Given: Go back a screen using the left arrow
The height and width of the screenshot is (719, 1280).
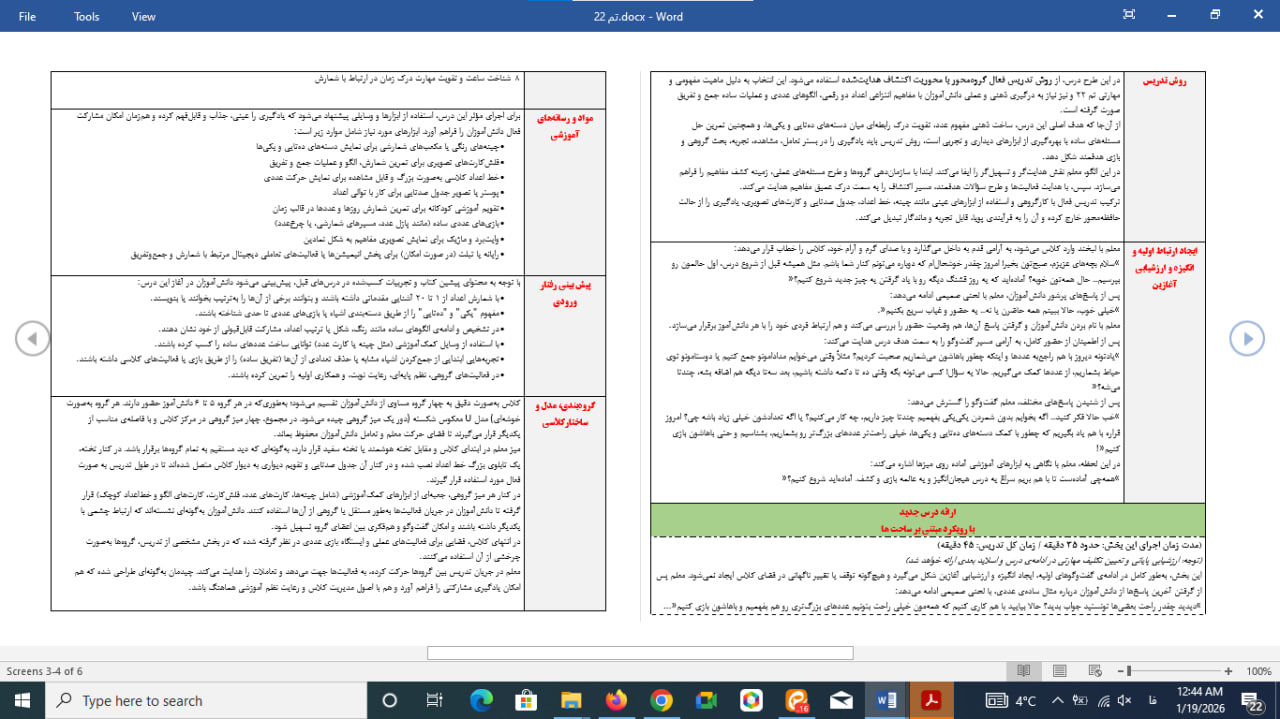Looking at the screenshot, I should click(x=32, y=338).
